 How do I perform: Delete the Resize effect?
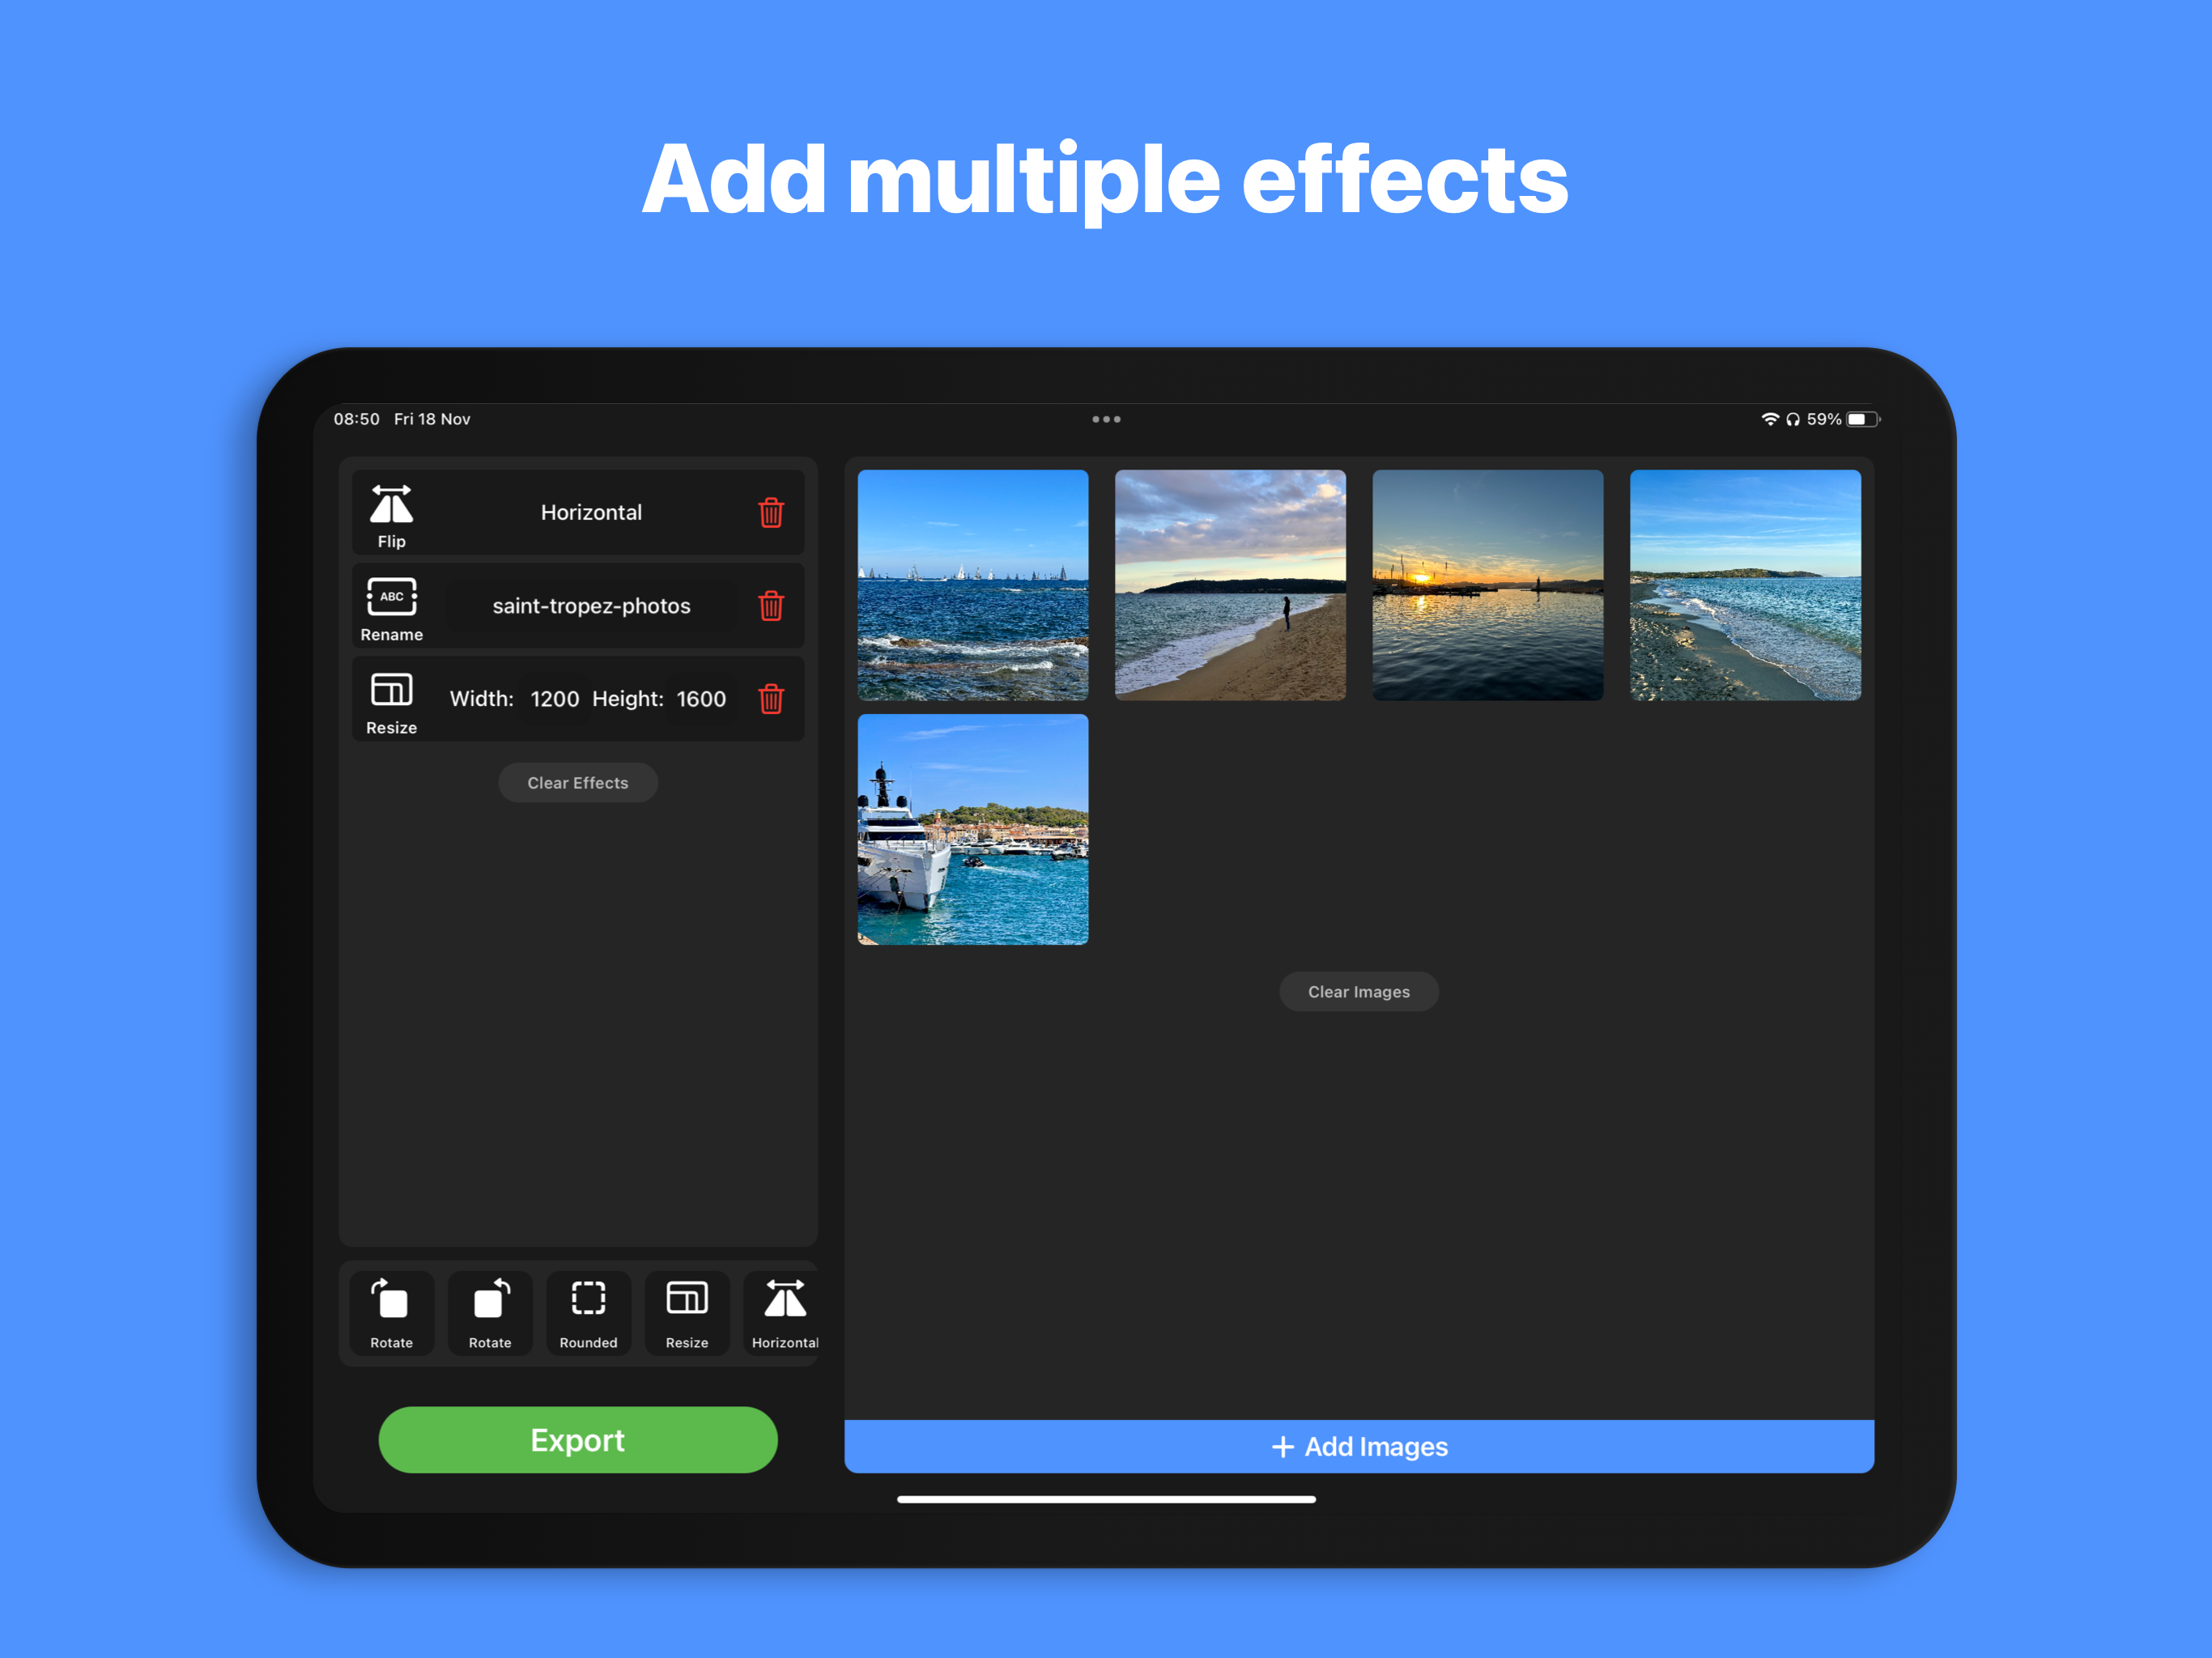coord(770,699)
